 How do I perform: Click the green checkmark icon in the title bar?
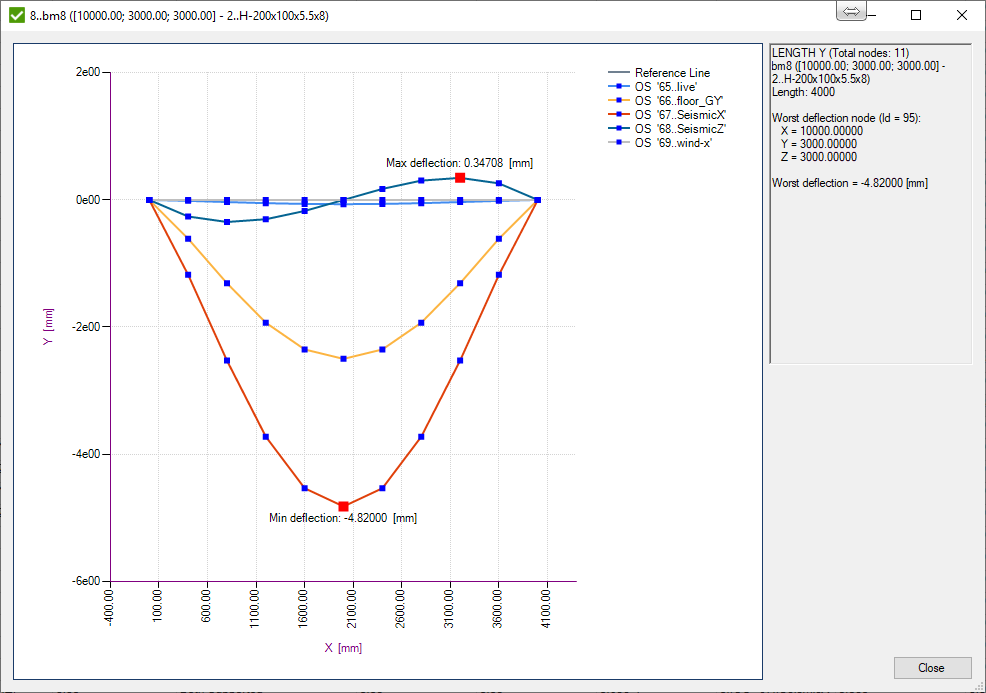17,15
